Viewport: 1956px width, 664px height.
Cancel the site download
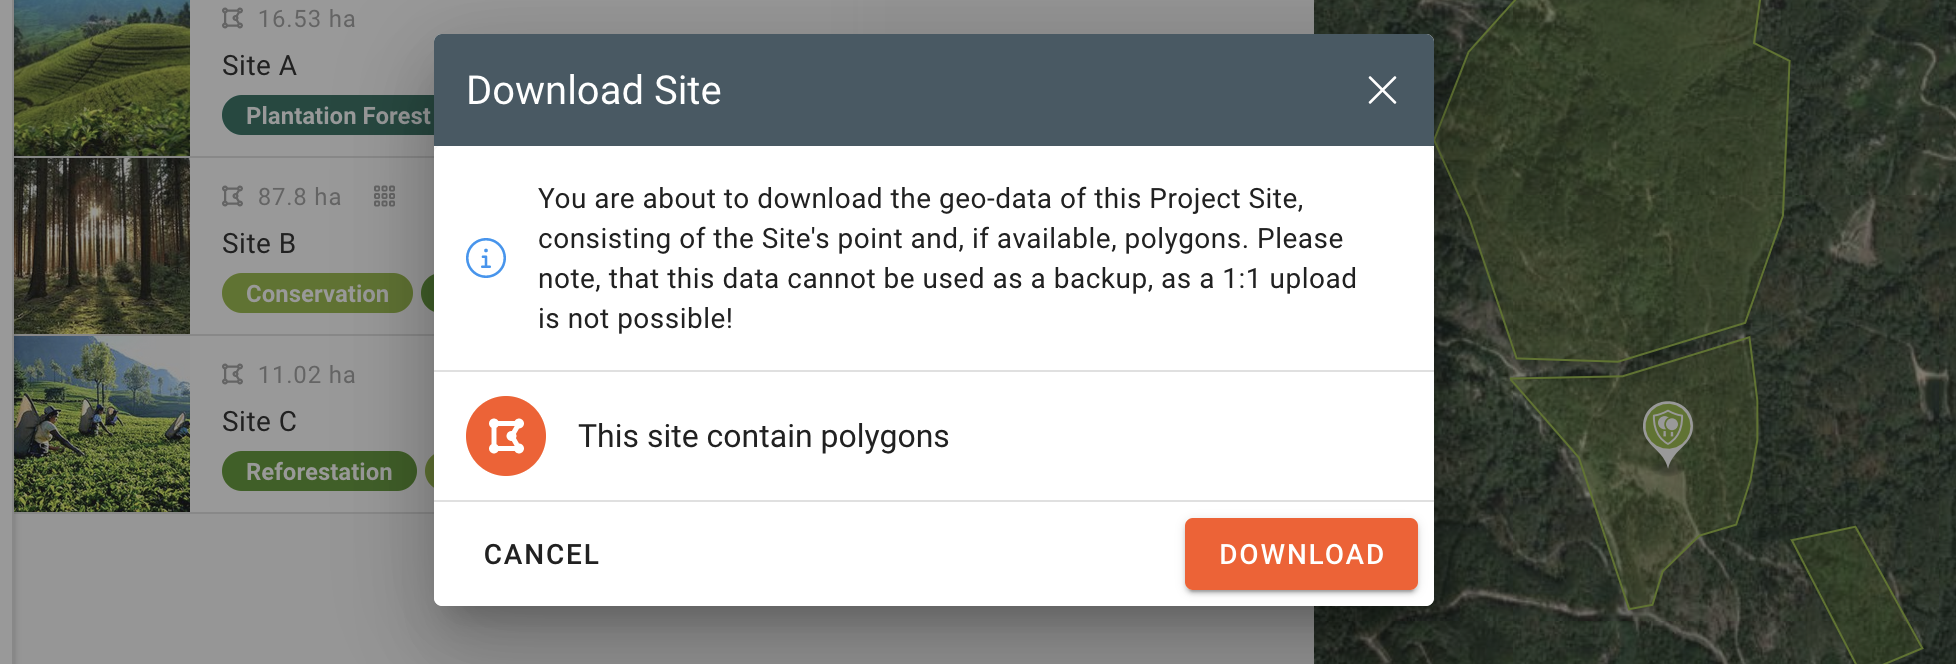[x=541, y=554]
